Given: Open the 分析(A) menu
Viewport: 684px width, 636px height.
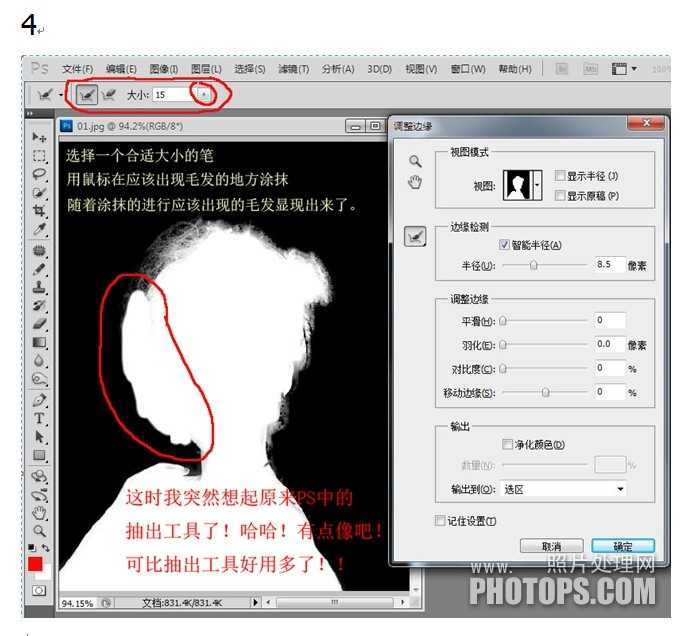Looking at the screenshot, I should [x=338, y=69].
